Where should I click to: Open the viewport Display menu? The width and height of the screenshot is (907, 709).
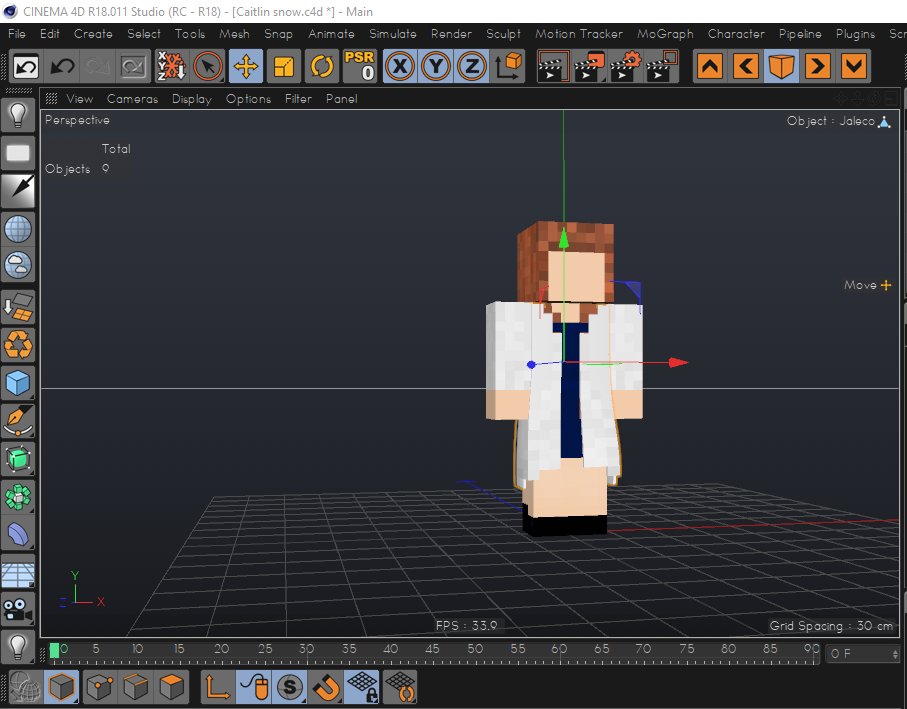click(192, 99)
